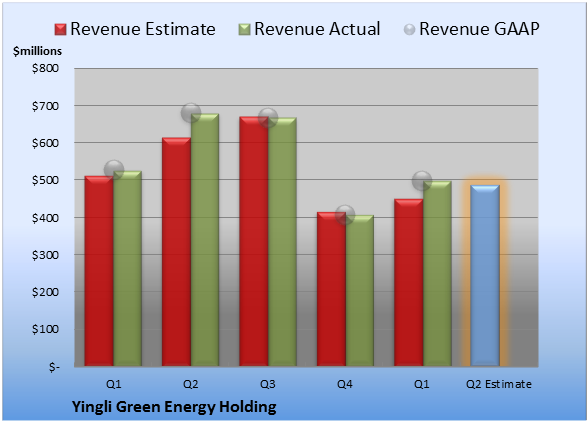This screenshot has width=588, height=422.
Task: Click the '$100' axis value
Action: click(x=45, y=329)
